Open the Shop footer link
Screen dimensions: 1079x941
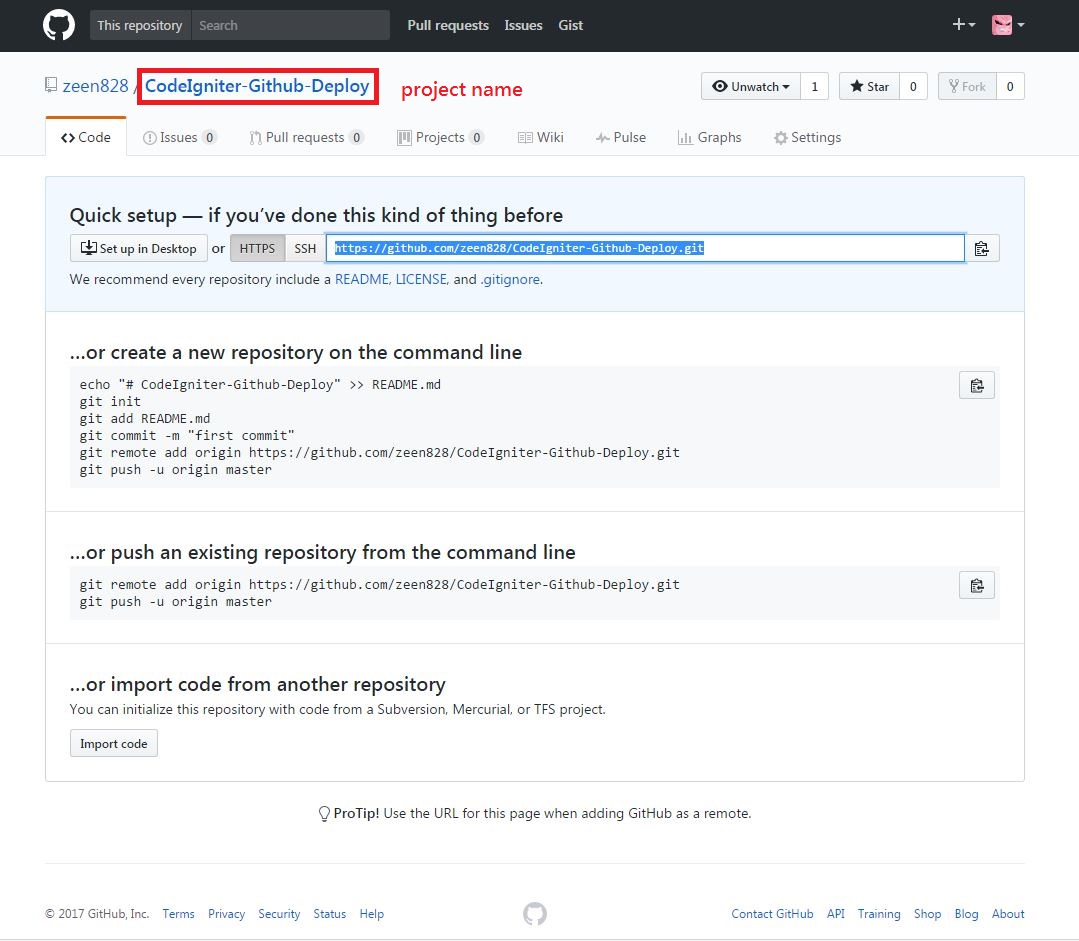tap(927, 913)
